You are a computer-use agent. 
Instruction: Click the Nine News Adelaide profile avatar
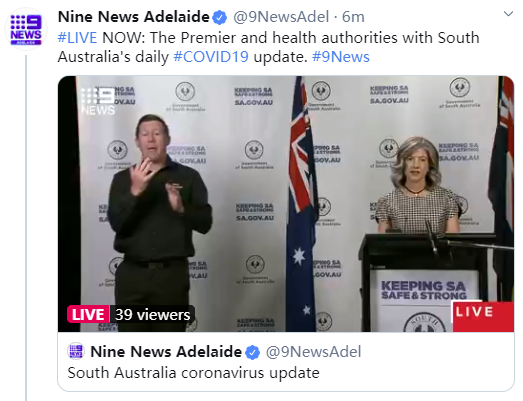tap(26, 29)
